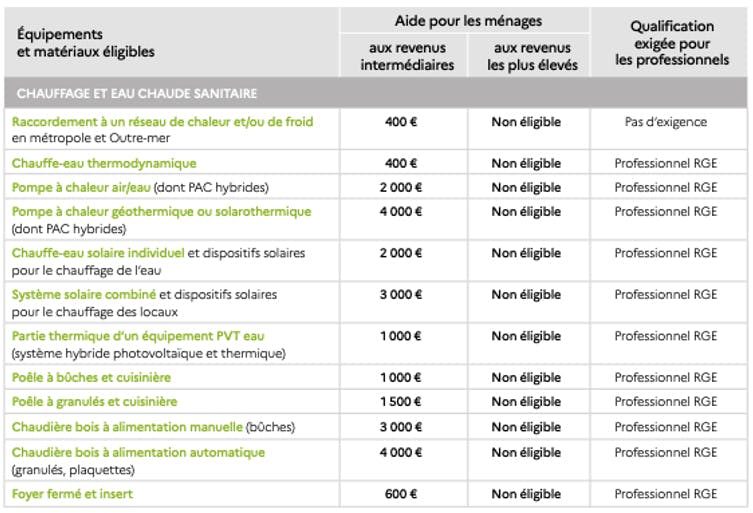753x513 pixels.
Task: Click 'Chaudière bois à alimentation automatique' text
Action: [x=138, y=452]
